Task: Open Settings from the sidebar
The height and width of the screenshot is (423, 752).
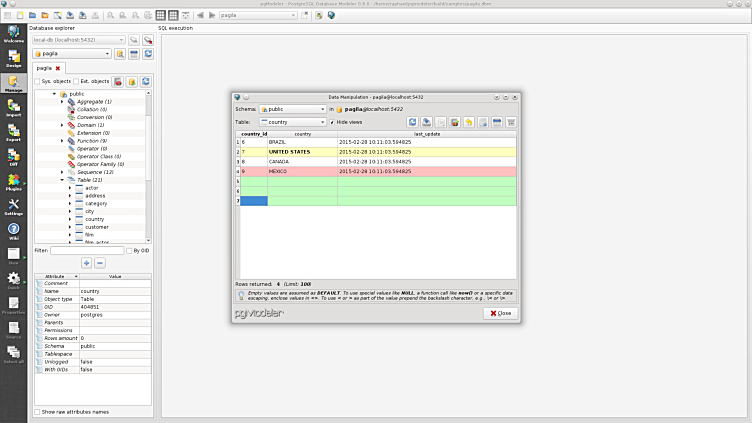Action: 14,206
